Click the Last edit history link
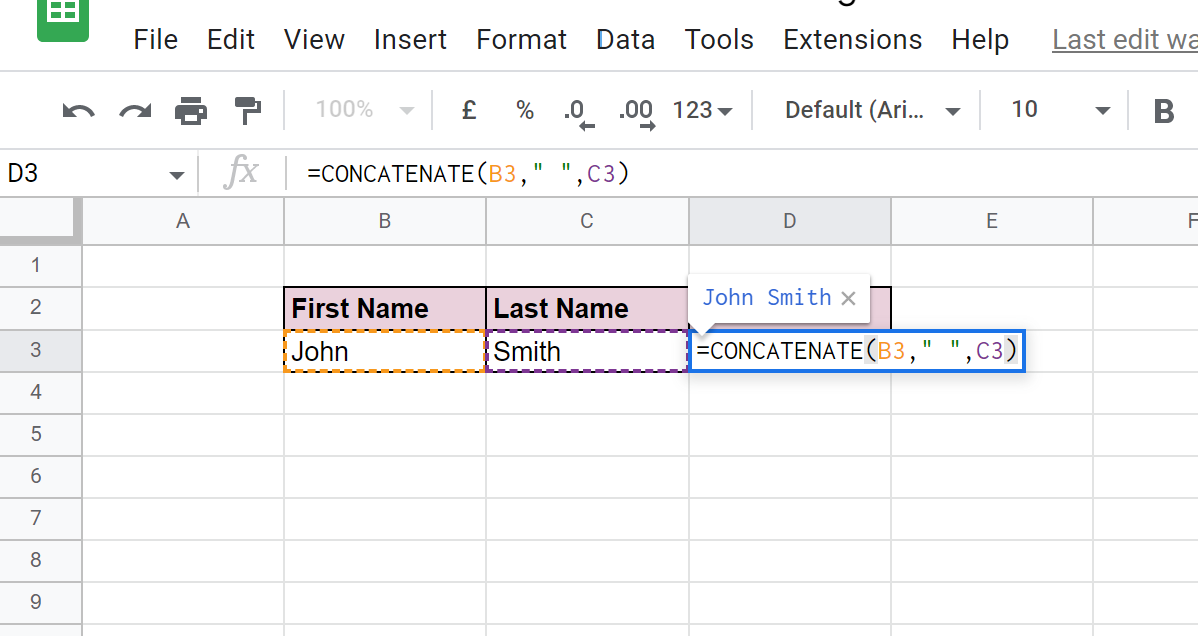 pos(1122,39)
